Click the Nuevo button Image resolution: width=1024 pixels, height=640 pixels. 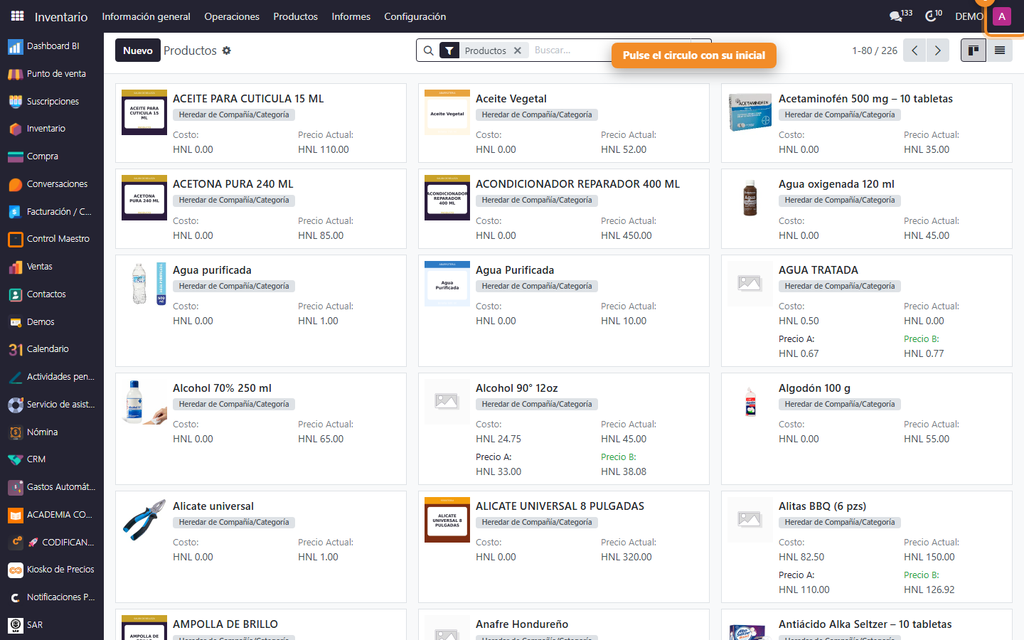[x=138, y=50]
